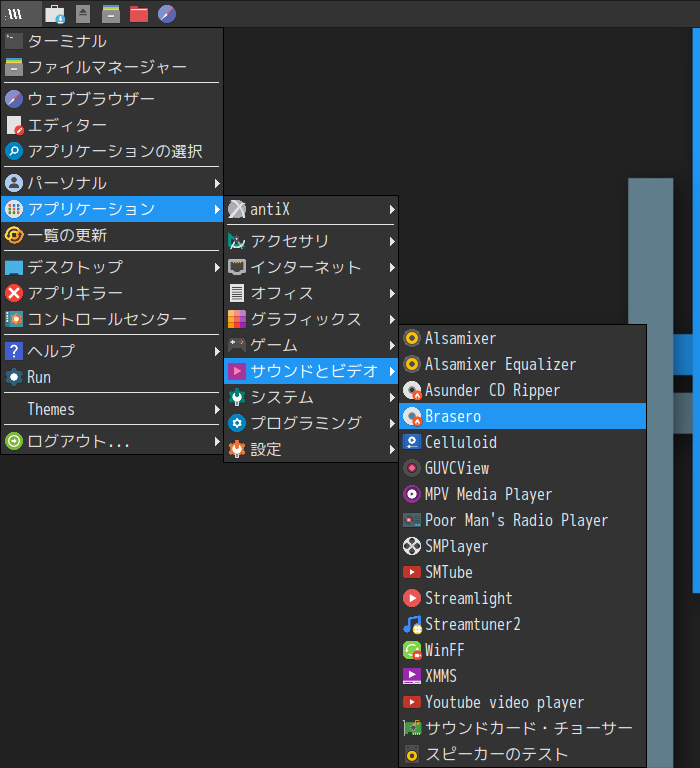Expand the パーソナル submenu
Screen dimensions: 700x768
112,183
